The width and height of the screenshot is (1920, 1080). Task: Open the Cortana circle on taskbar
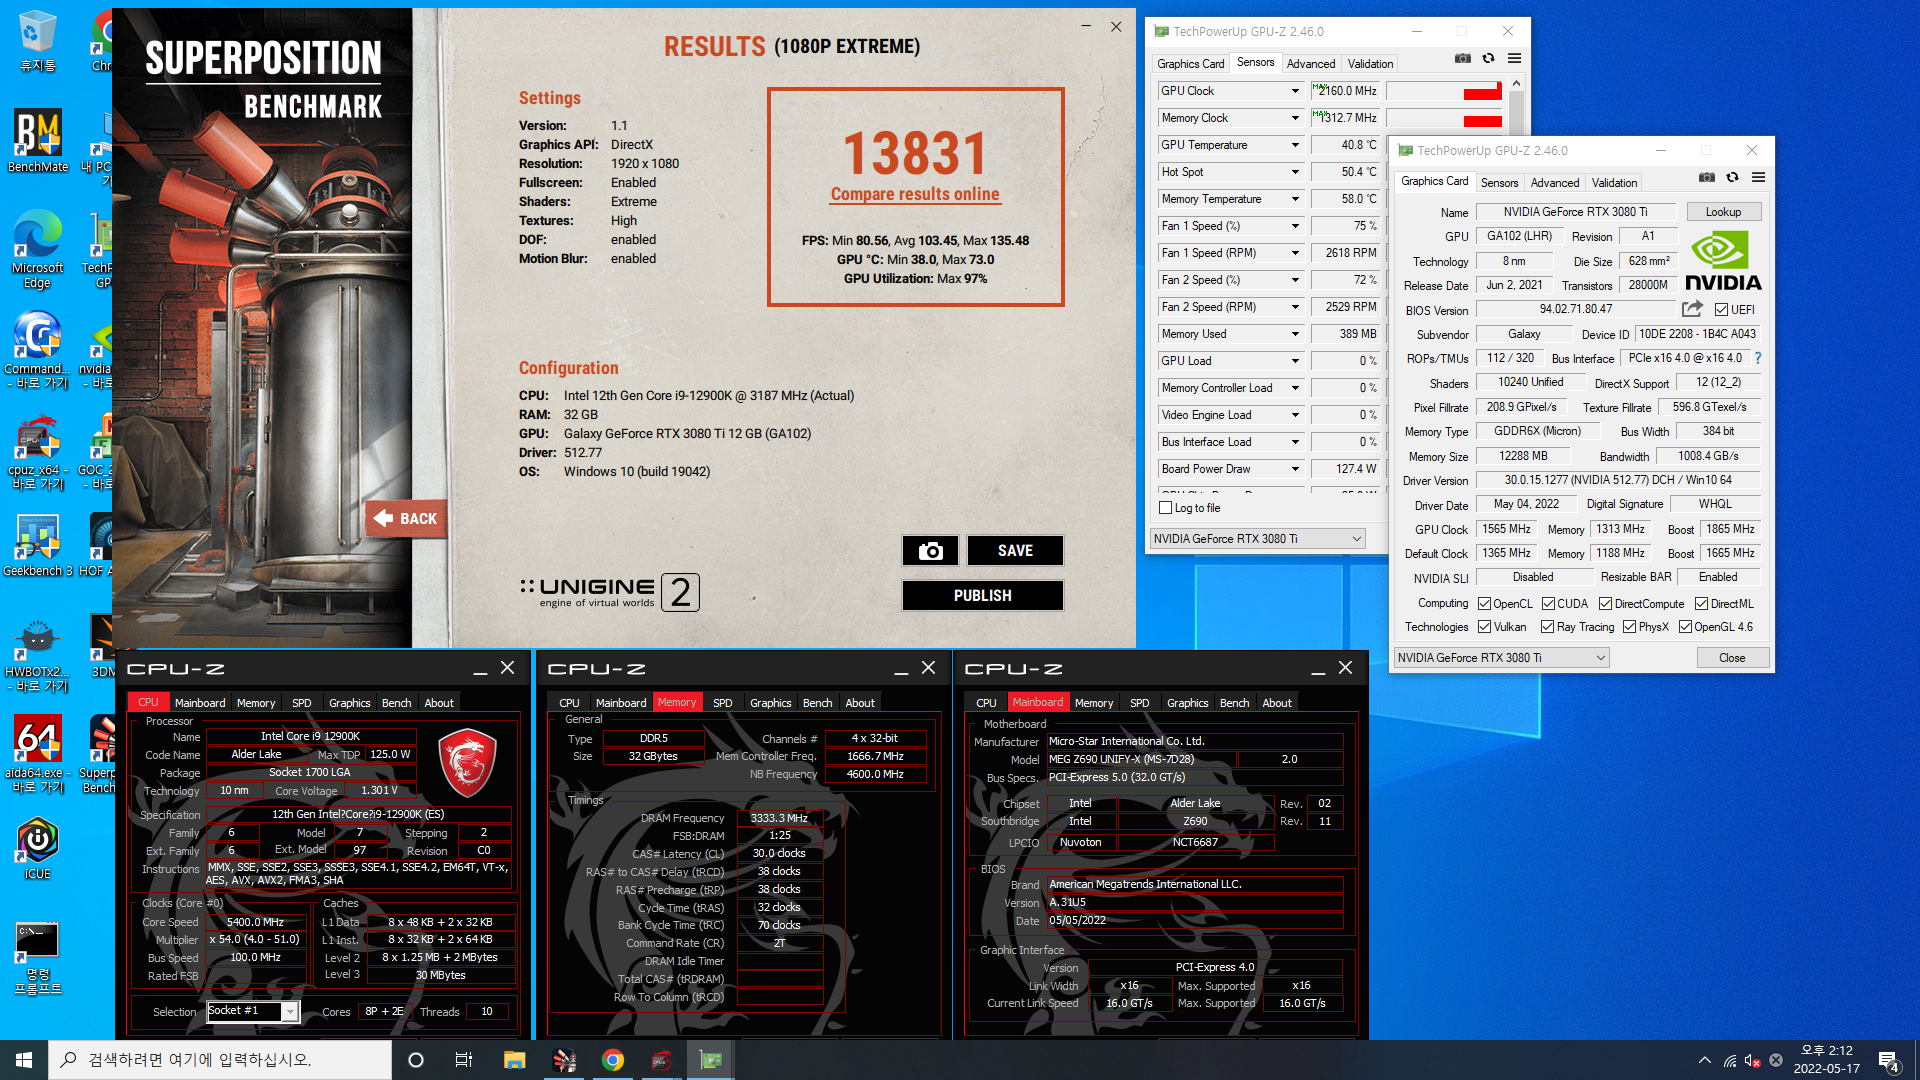[x=416, y=1060]
